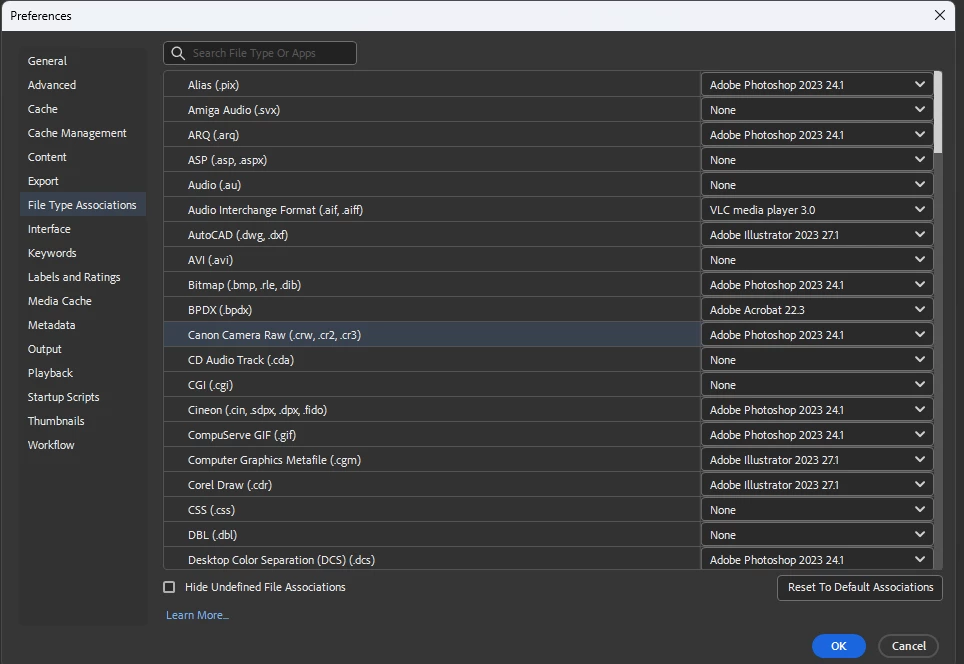Screen dimensions: 964x664
Task: Open application dropdown for BPDX (.bpdx)
Action: (x=817, y=310)
